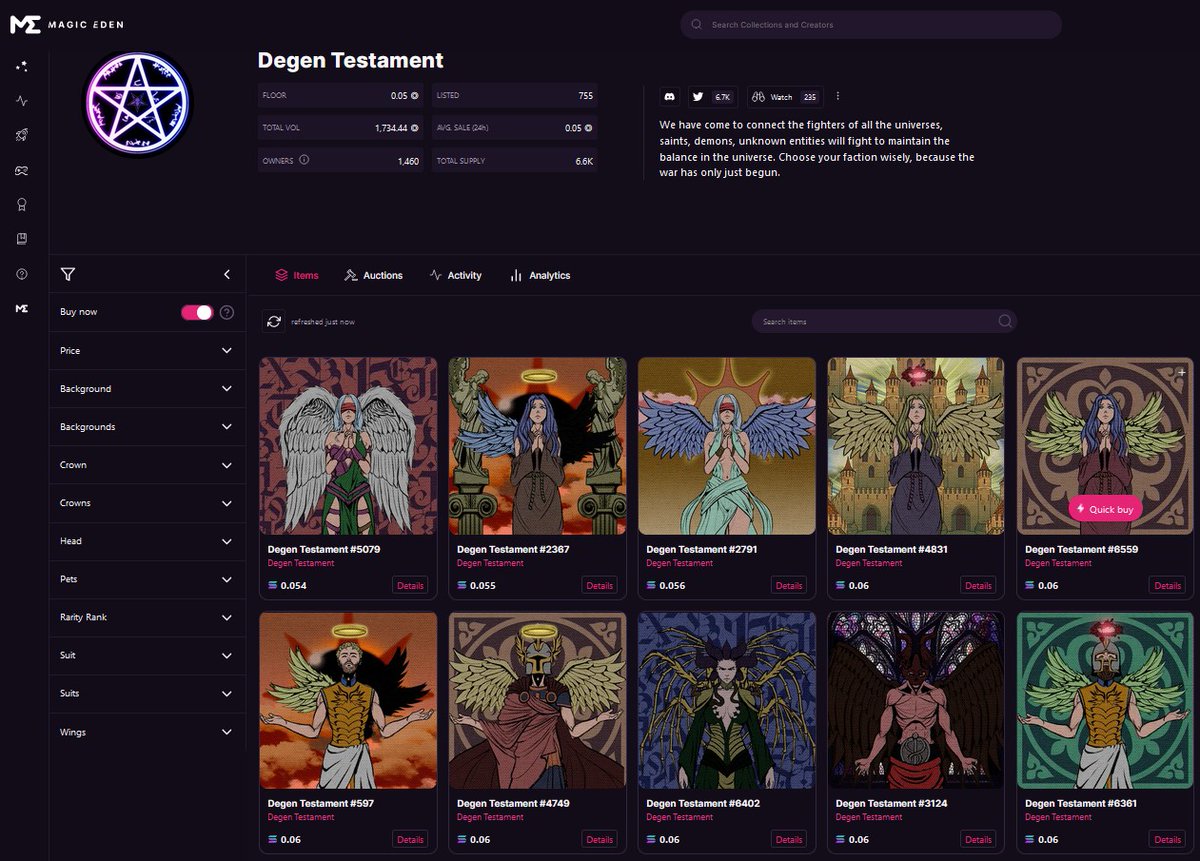Click the plus icon on Degen Testament #6559
Image resolution: width=1200 pixels, height=861 pixels.
(x=1182, y=371)
